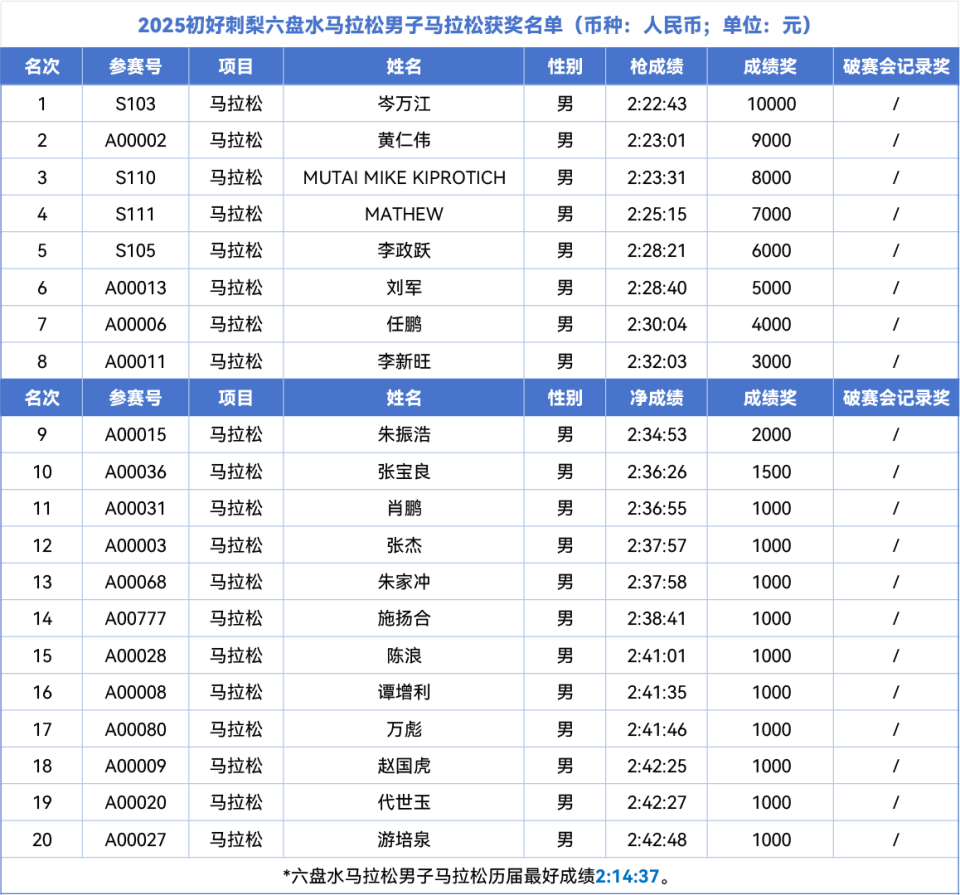The width and height of the screenshot is (960, 895).
Task: Click bib number S103
Action: [136, 104]
